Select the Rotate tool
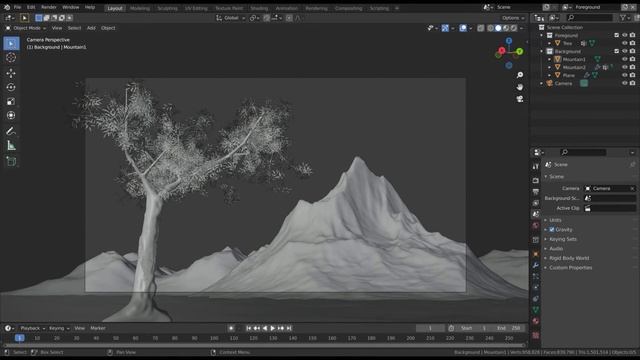 11,87
